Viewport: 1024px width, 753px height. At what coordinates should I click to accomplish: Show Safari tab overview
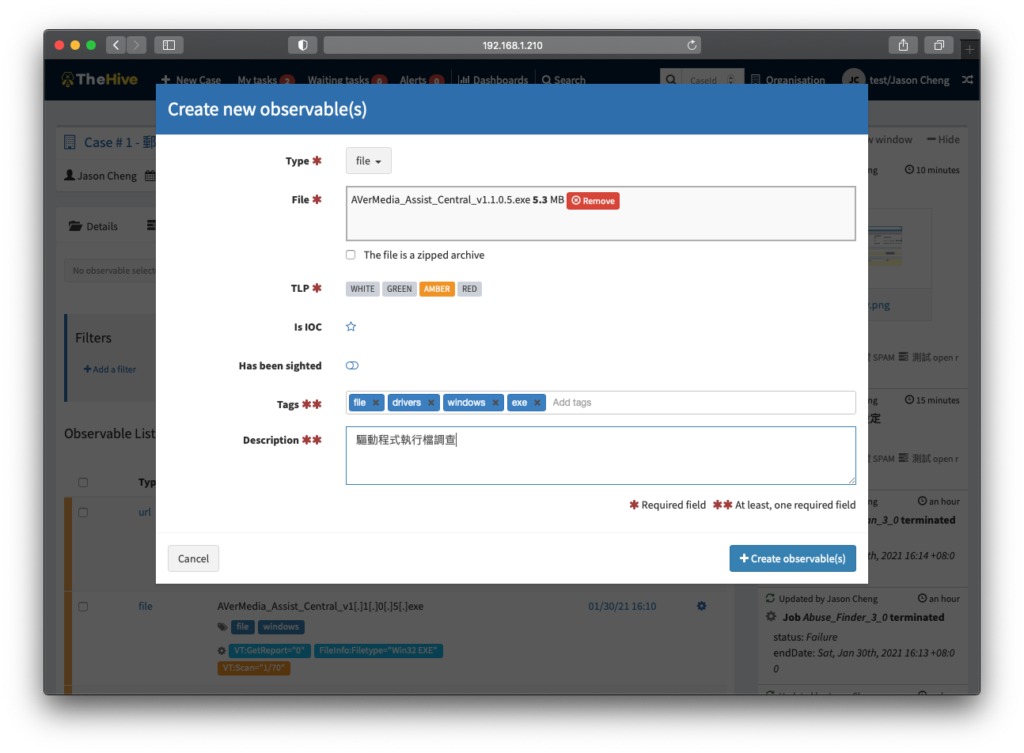[938, 45]
